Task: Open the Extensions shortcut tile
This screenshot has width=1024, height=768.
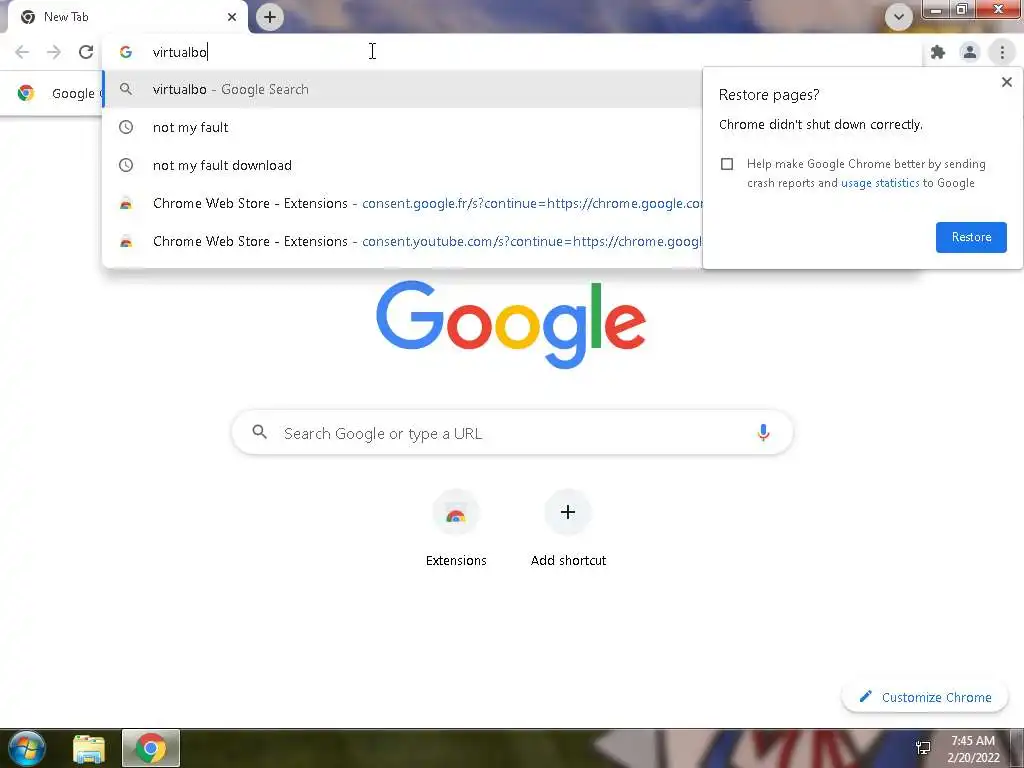Action: (456, 529)
